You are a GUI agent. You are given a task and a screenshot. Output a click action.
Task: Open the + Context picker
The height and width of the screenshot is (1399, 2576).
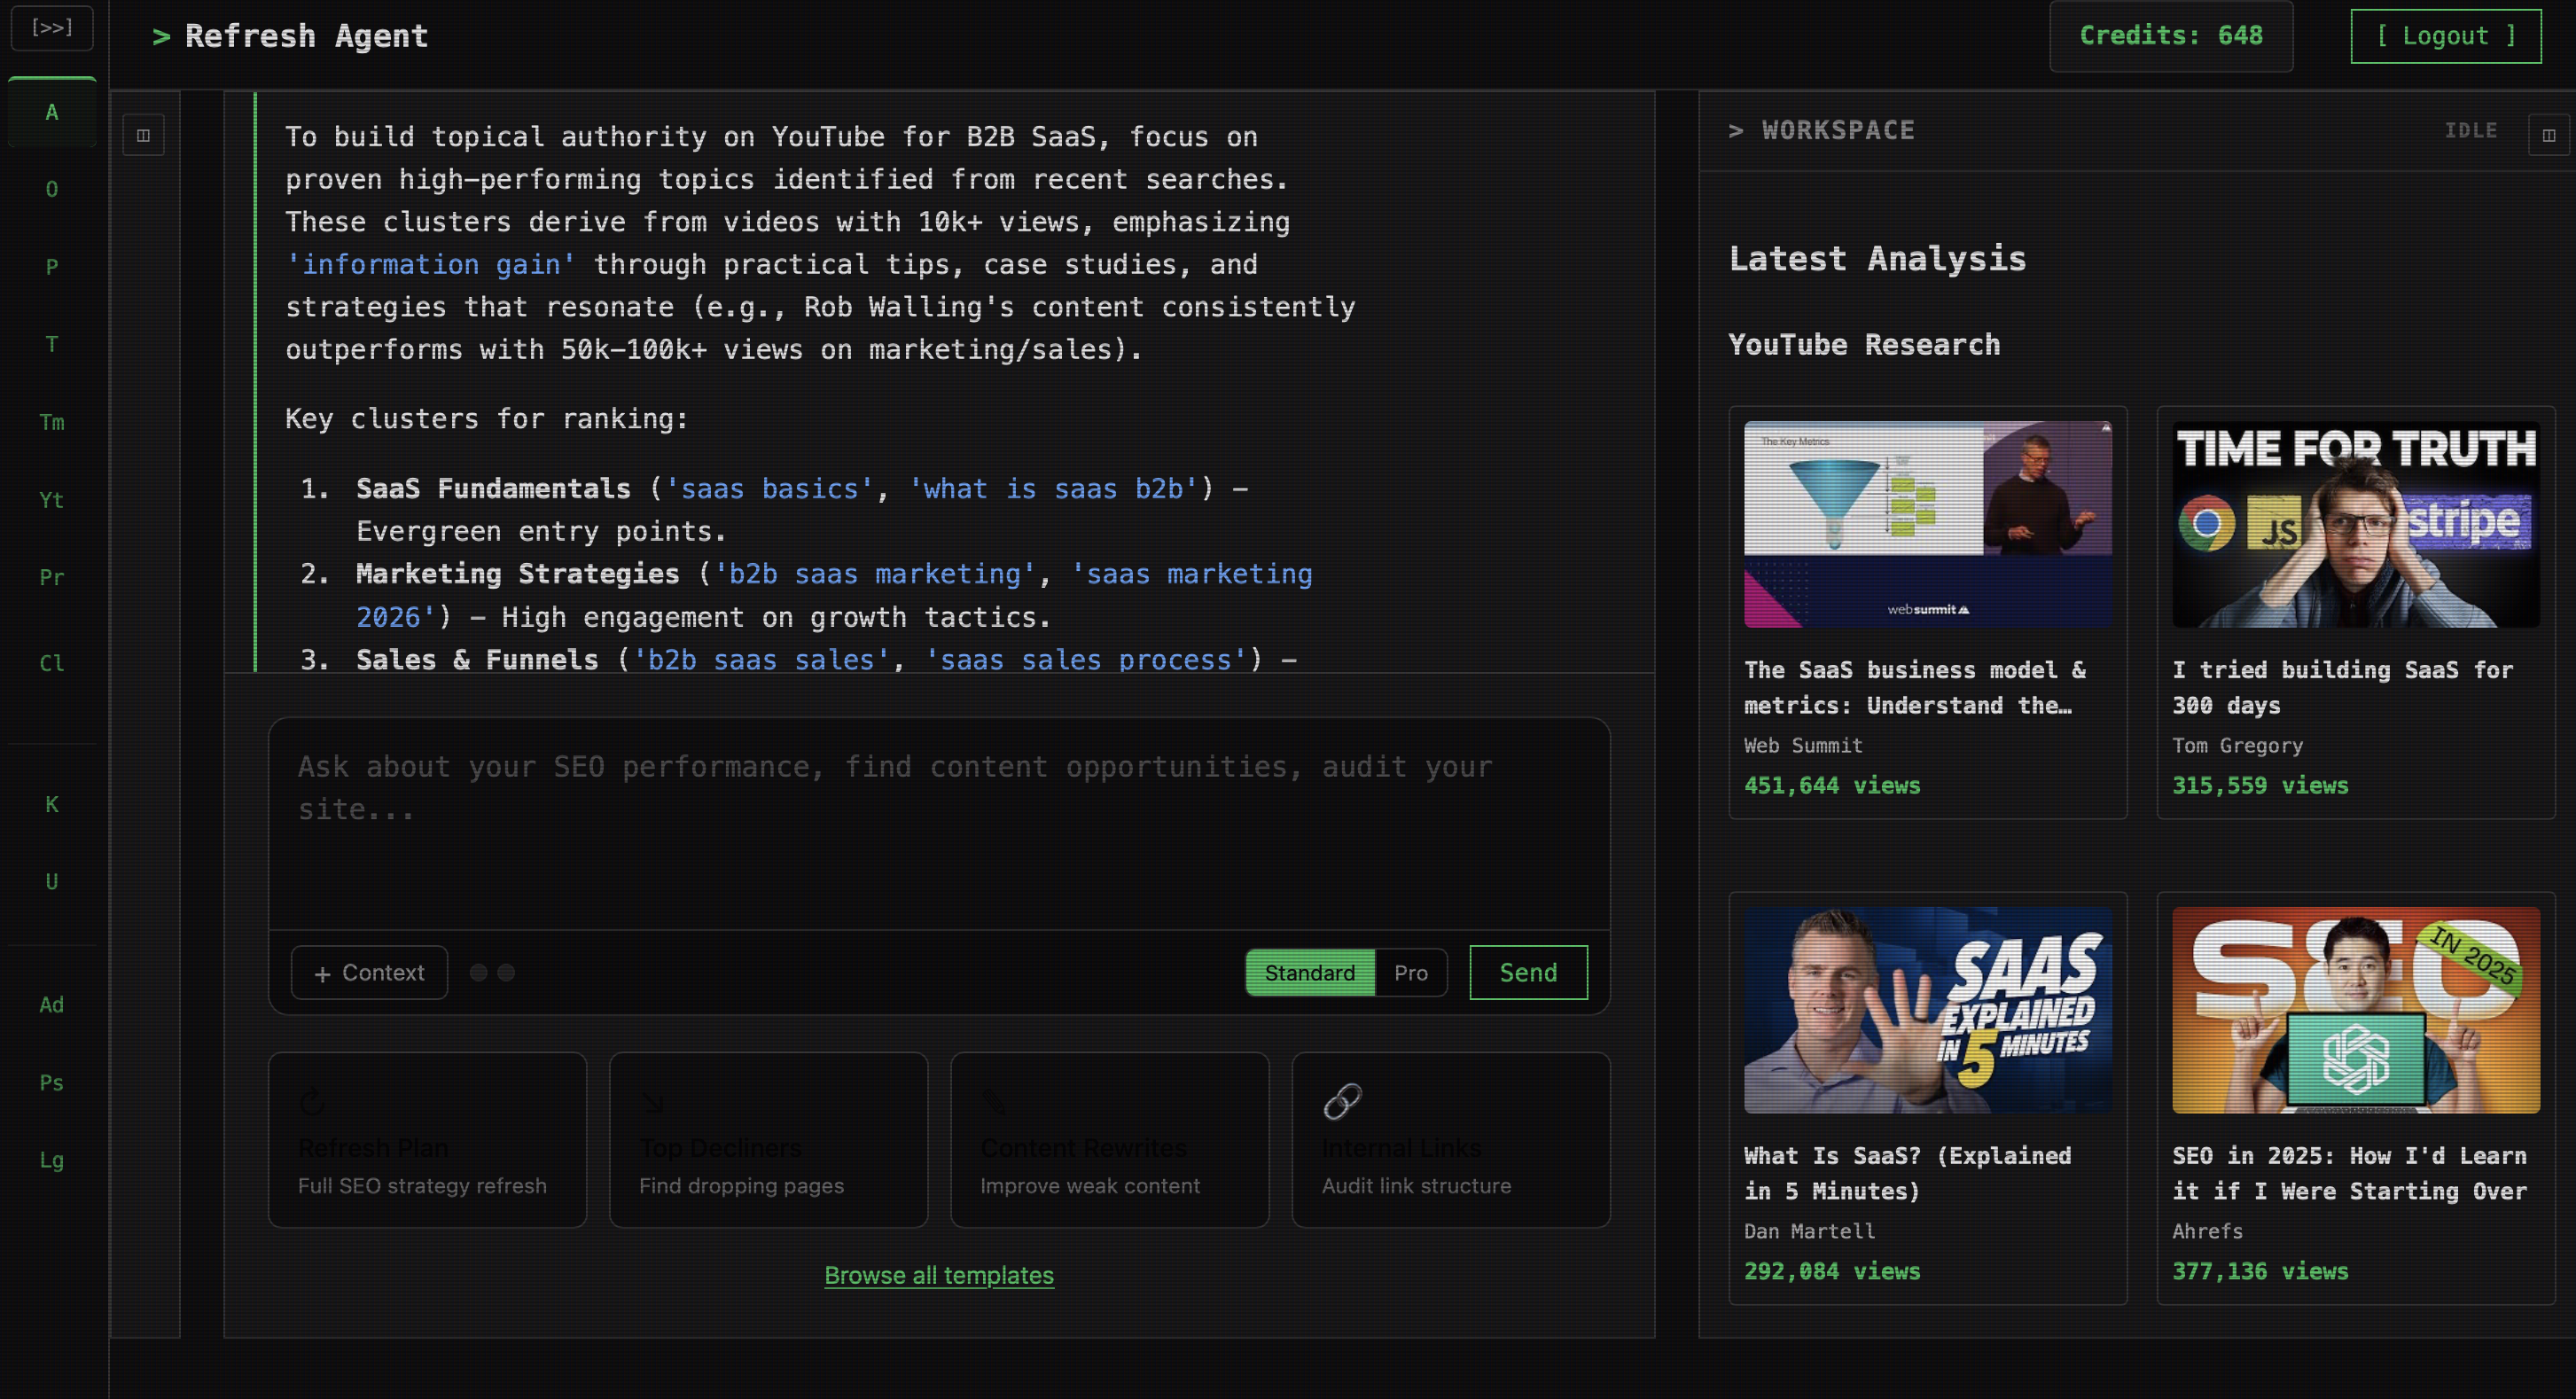(368, 972)
